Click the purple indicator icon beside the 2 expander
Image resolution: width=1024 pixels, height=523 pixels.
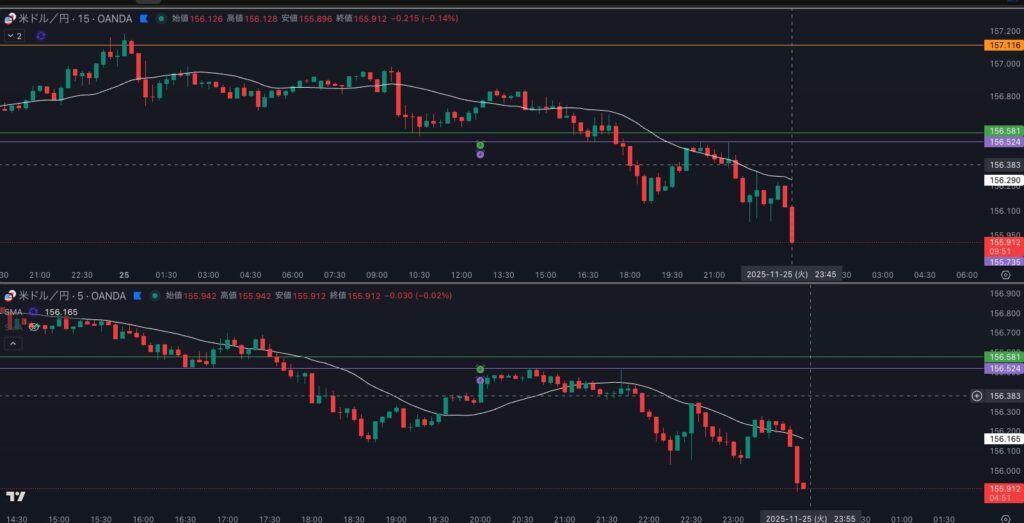tap(41, 35)
